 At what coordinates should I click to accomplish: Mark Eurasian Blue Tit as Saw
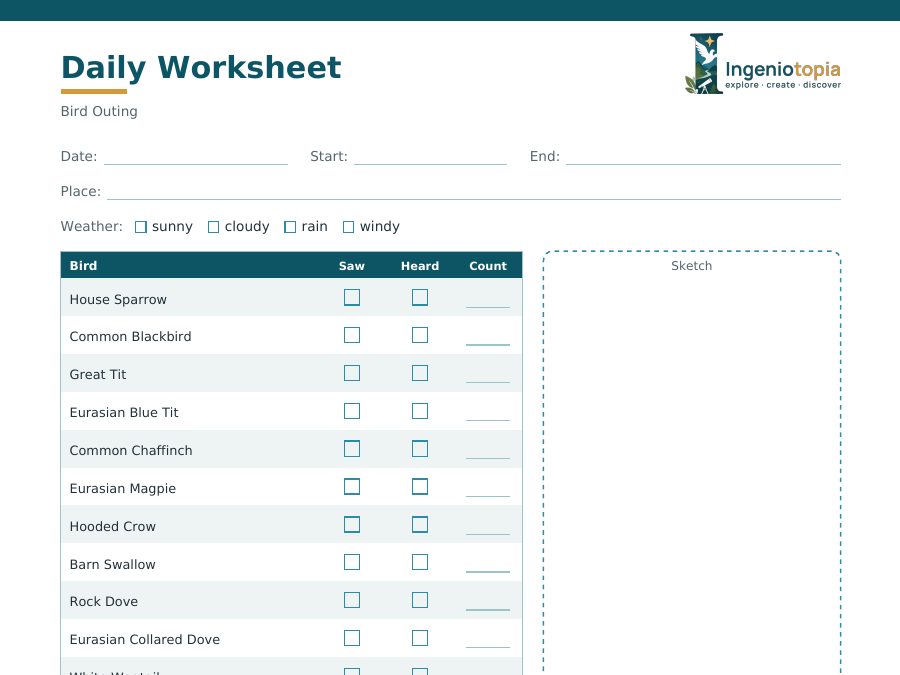[x=352, y=411]
